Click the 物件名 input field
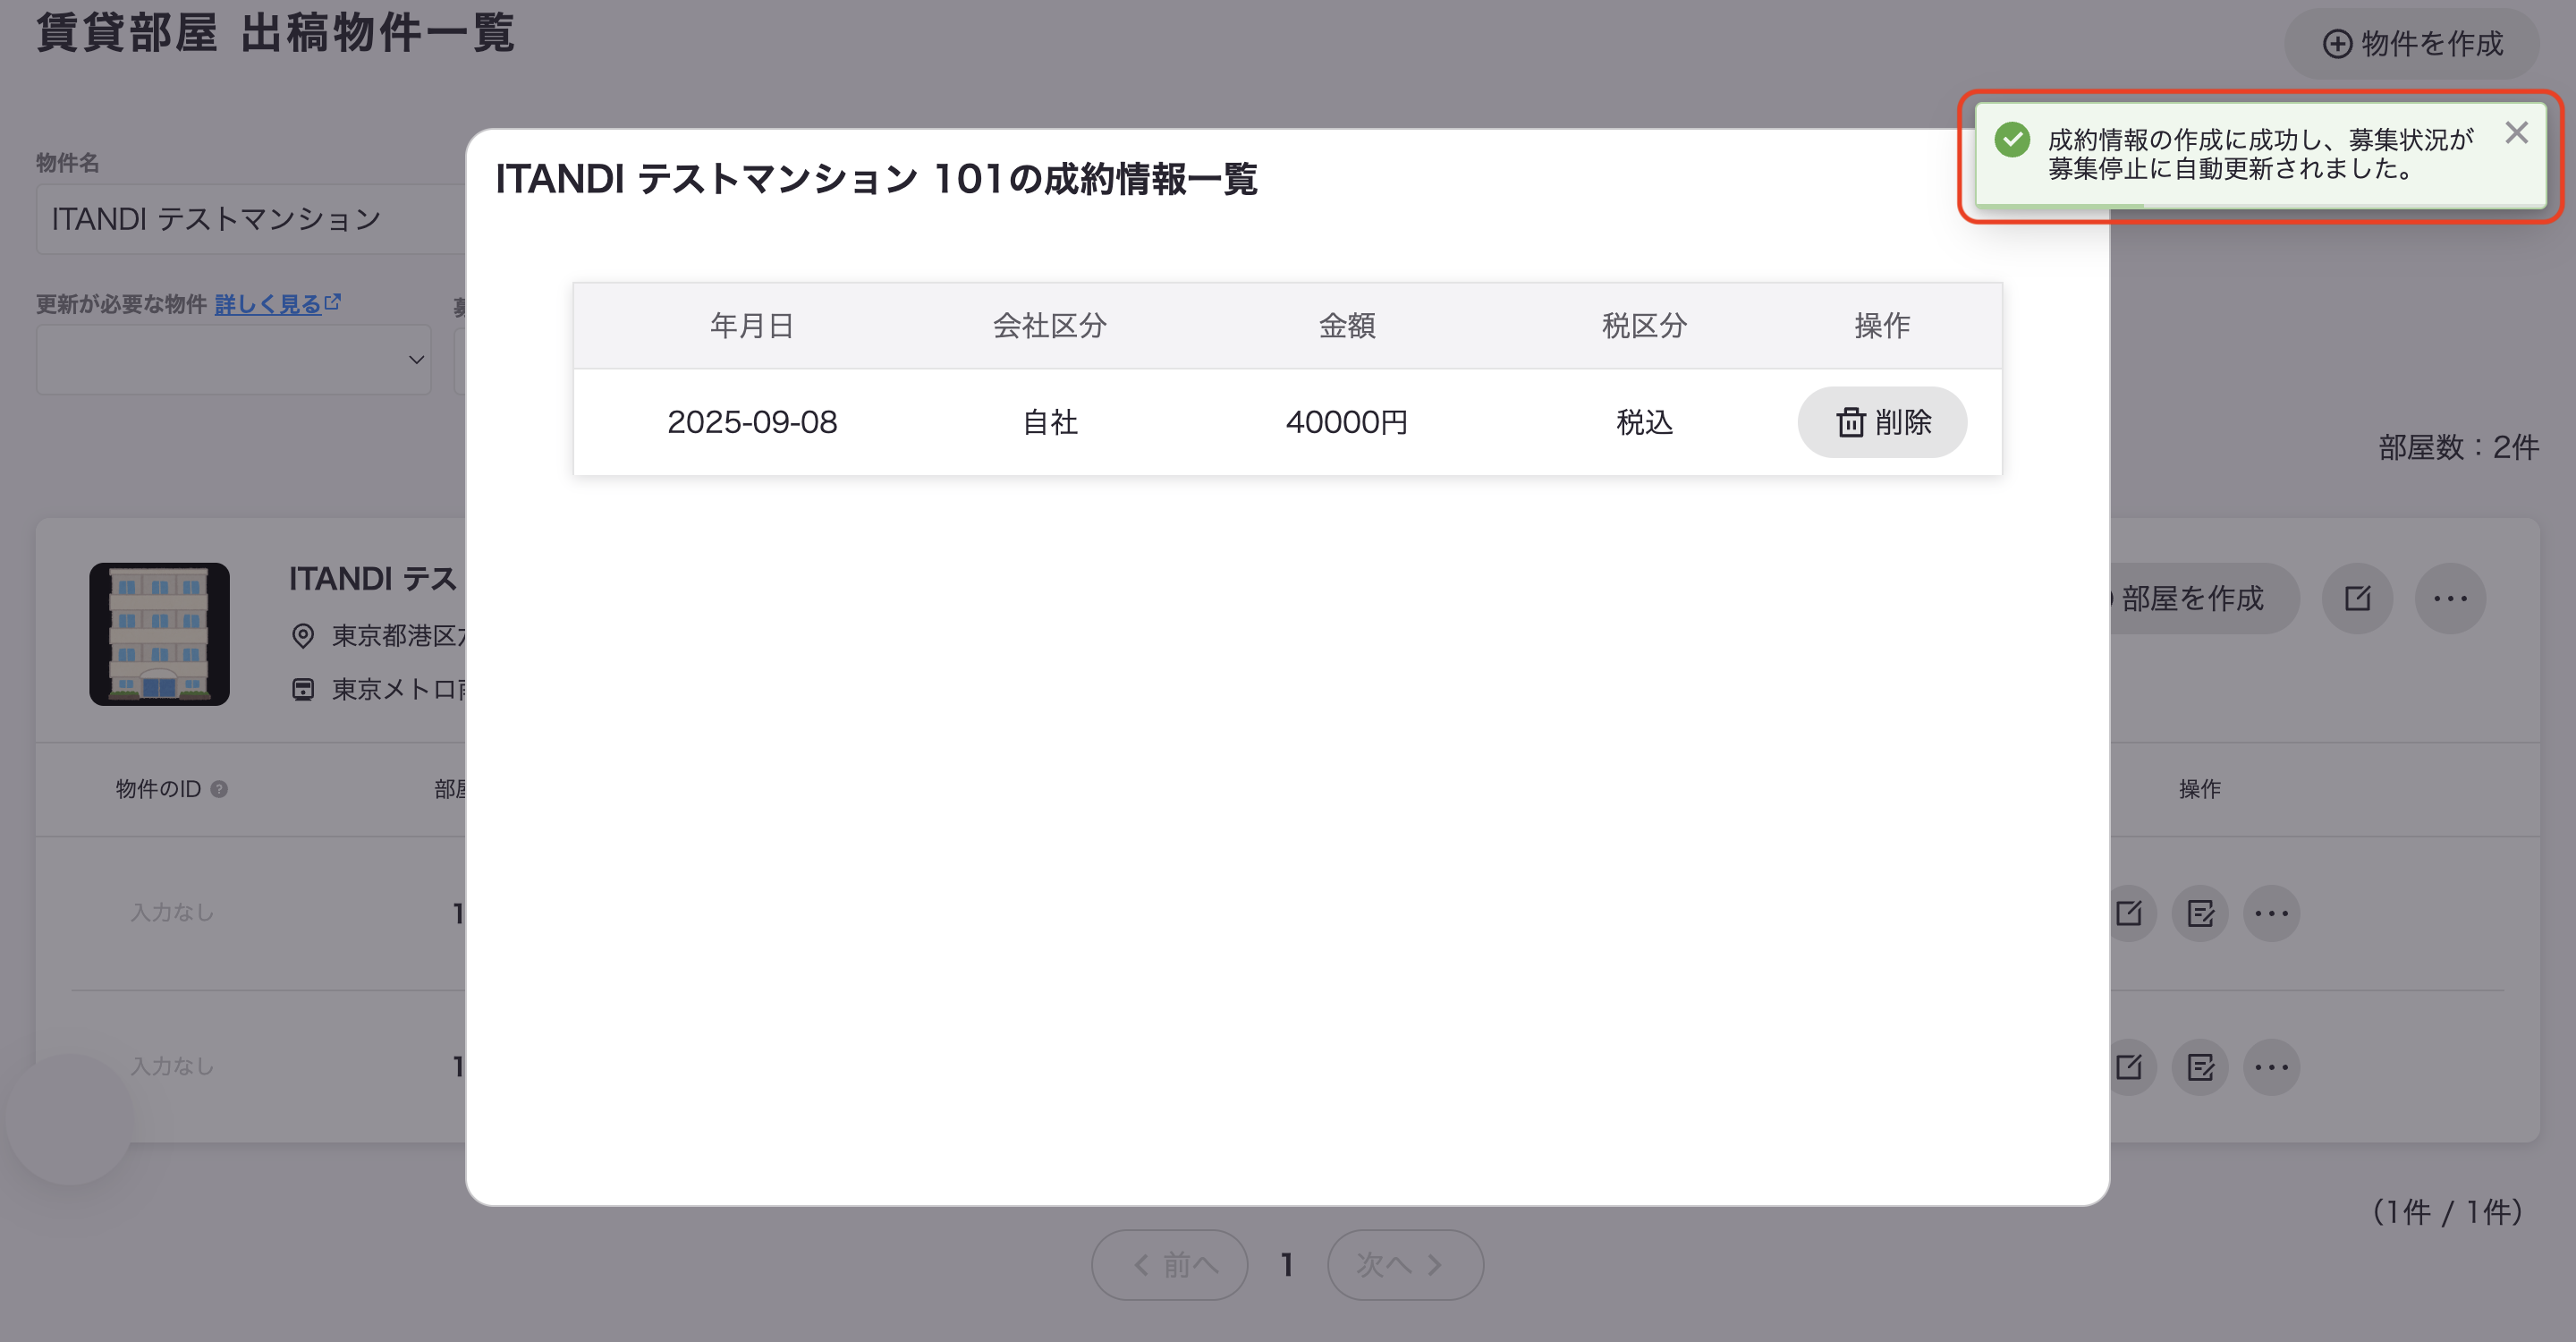Screen dimensions: 2576x1342 [x=252, y=219]
